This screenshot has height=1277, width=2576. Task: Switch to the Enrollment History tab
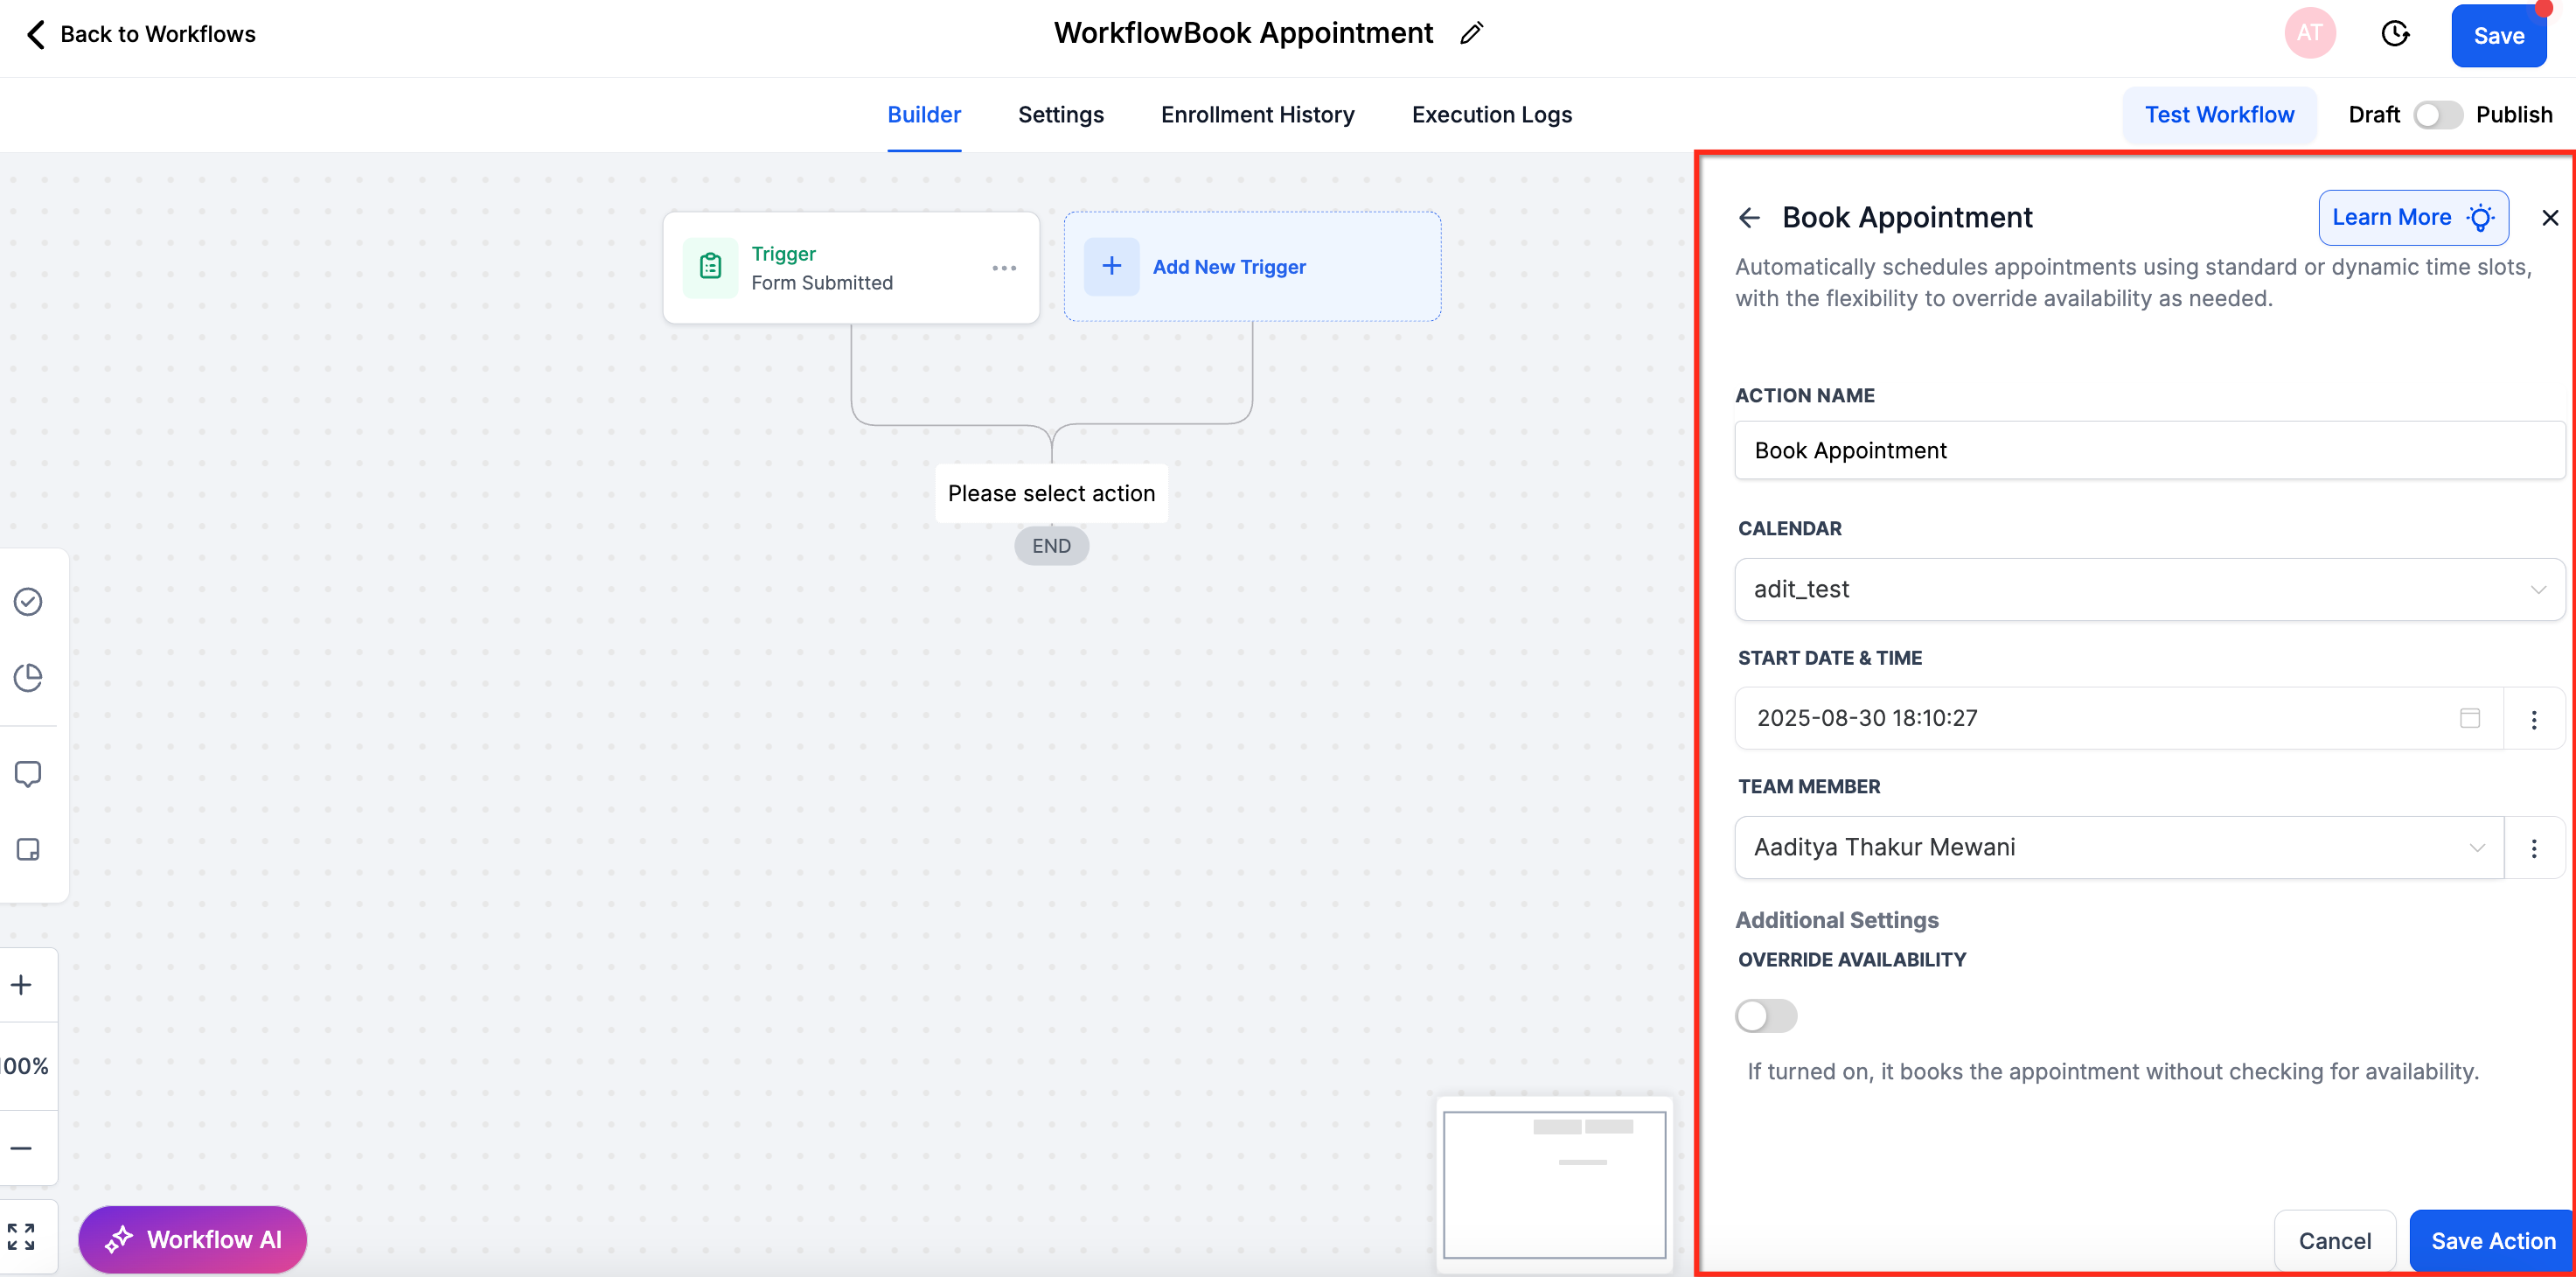coord(1257,115)
